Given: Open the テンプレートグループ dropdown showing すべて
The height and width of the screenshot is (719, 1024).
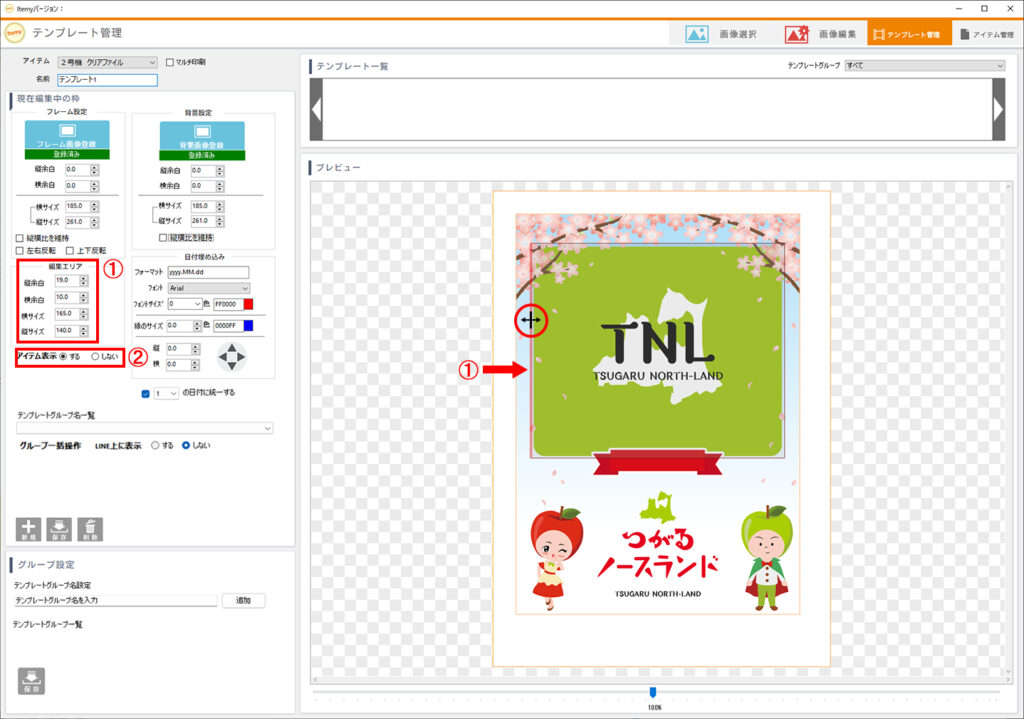Looking at the screenshot, I should [x=924, y=66].
